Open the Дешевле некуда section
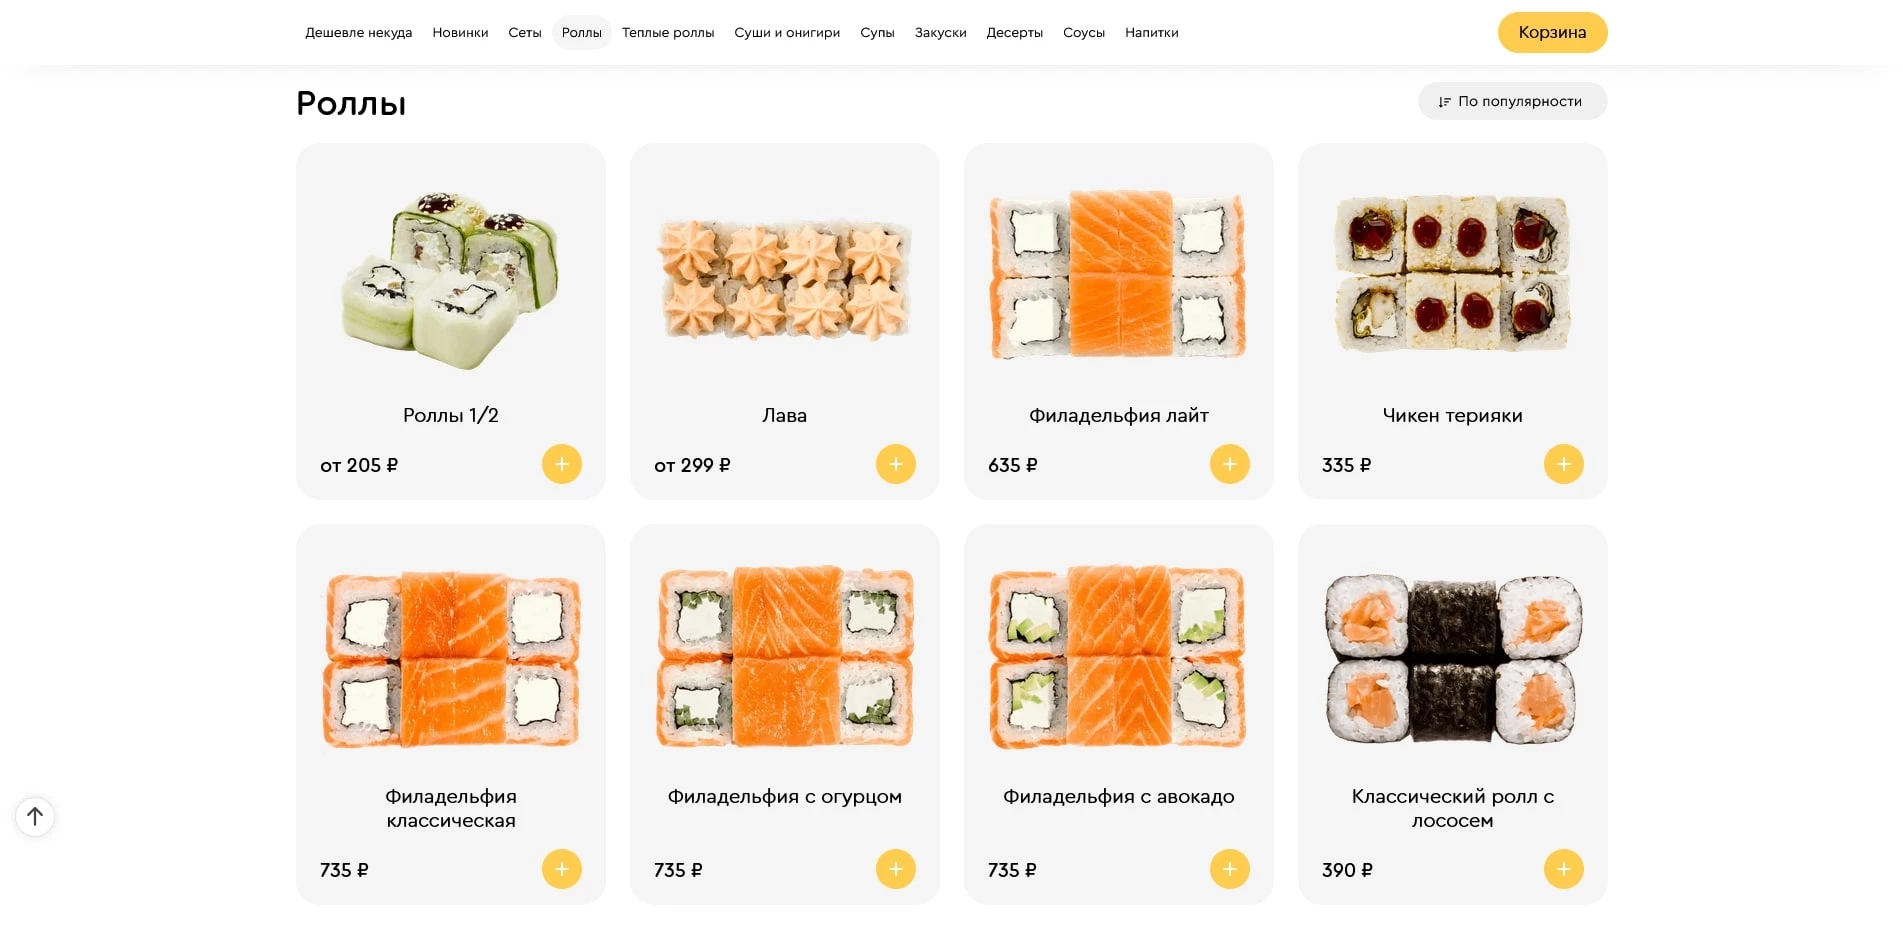The width and height of the screenshot is (1903, 927). (359, 33)
